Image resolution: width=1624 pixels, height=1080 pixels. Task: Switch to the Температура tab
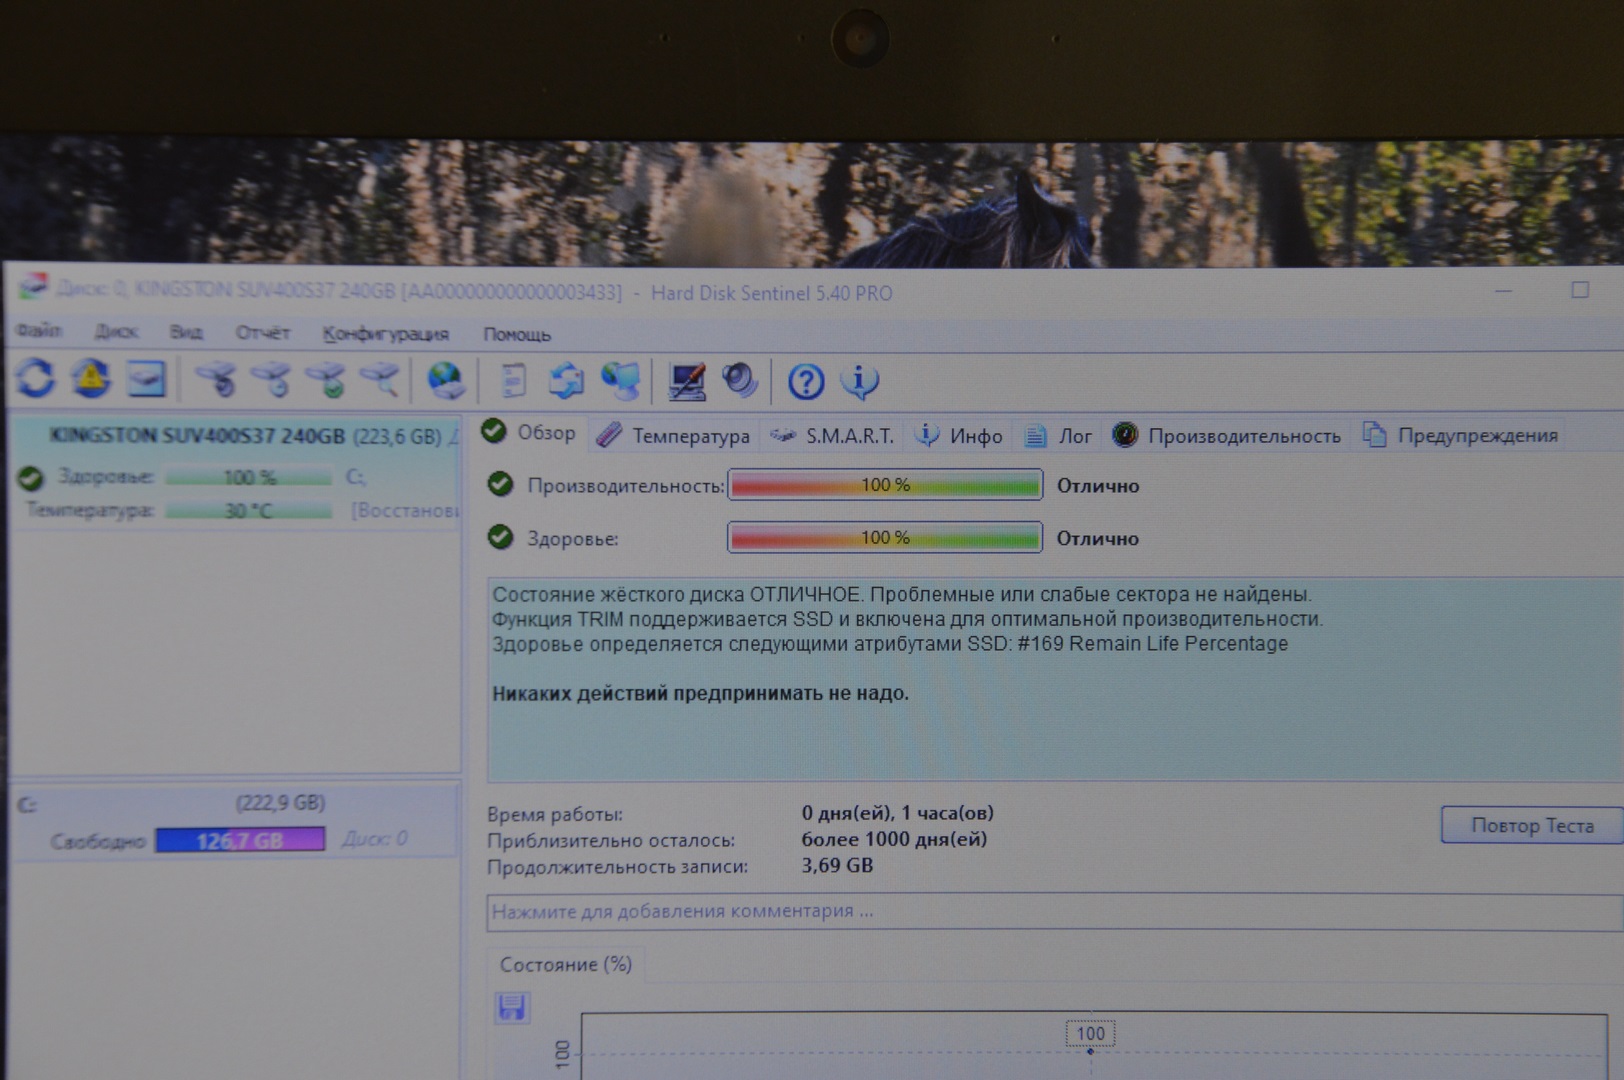673,436
